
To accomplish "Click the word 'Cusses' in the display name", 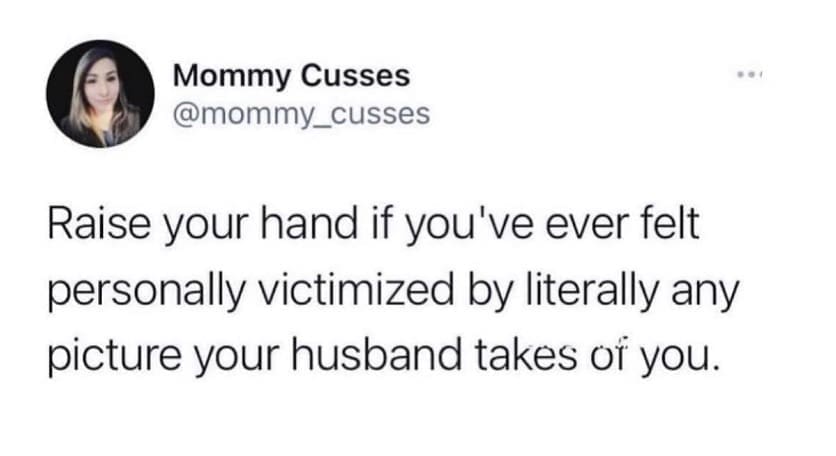I will [x=356, y=76].
